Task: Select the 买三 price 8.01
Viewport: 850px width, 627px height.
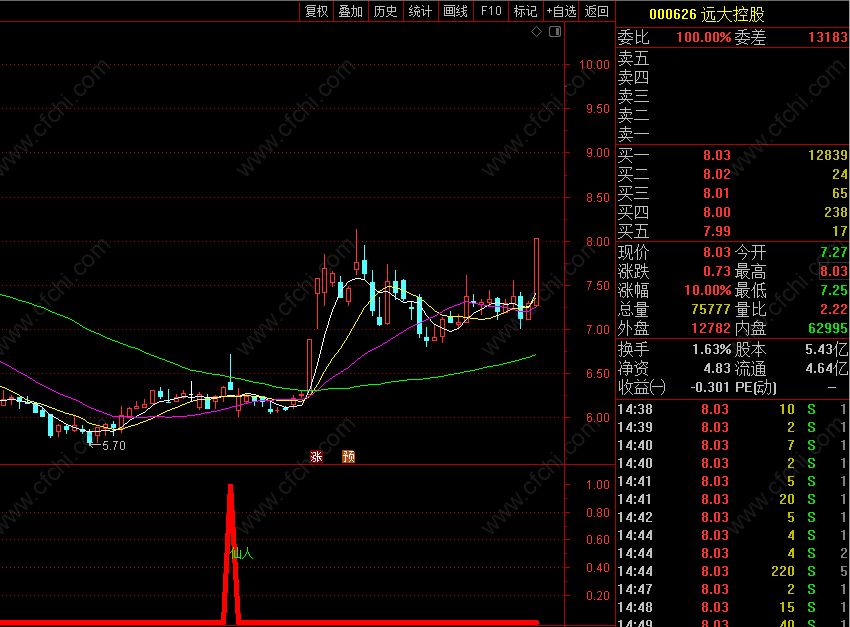Action: [717, 193]
